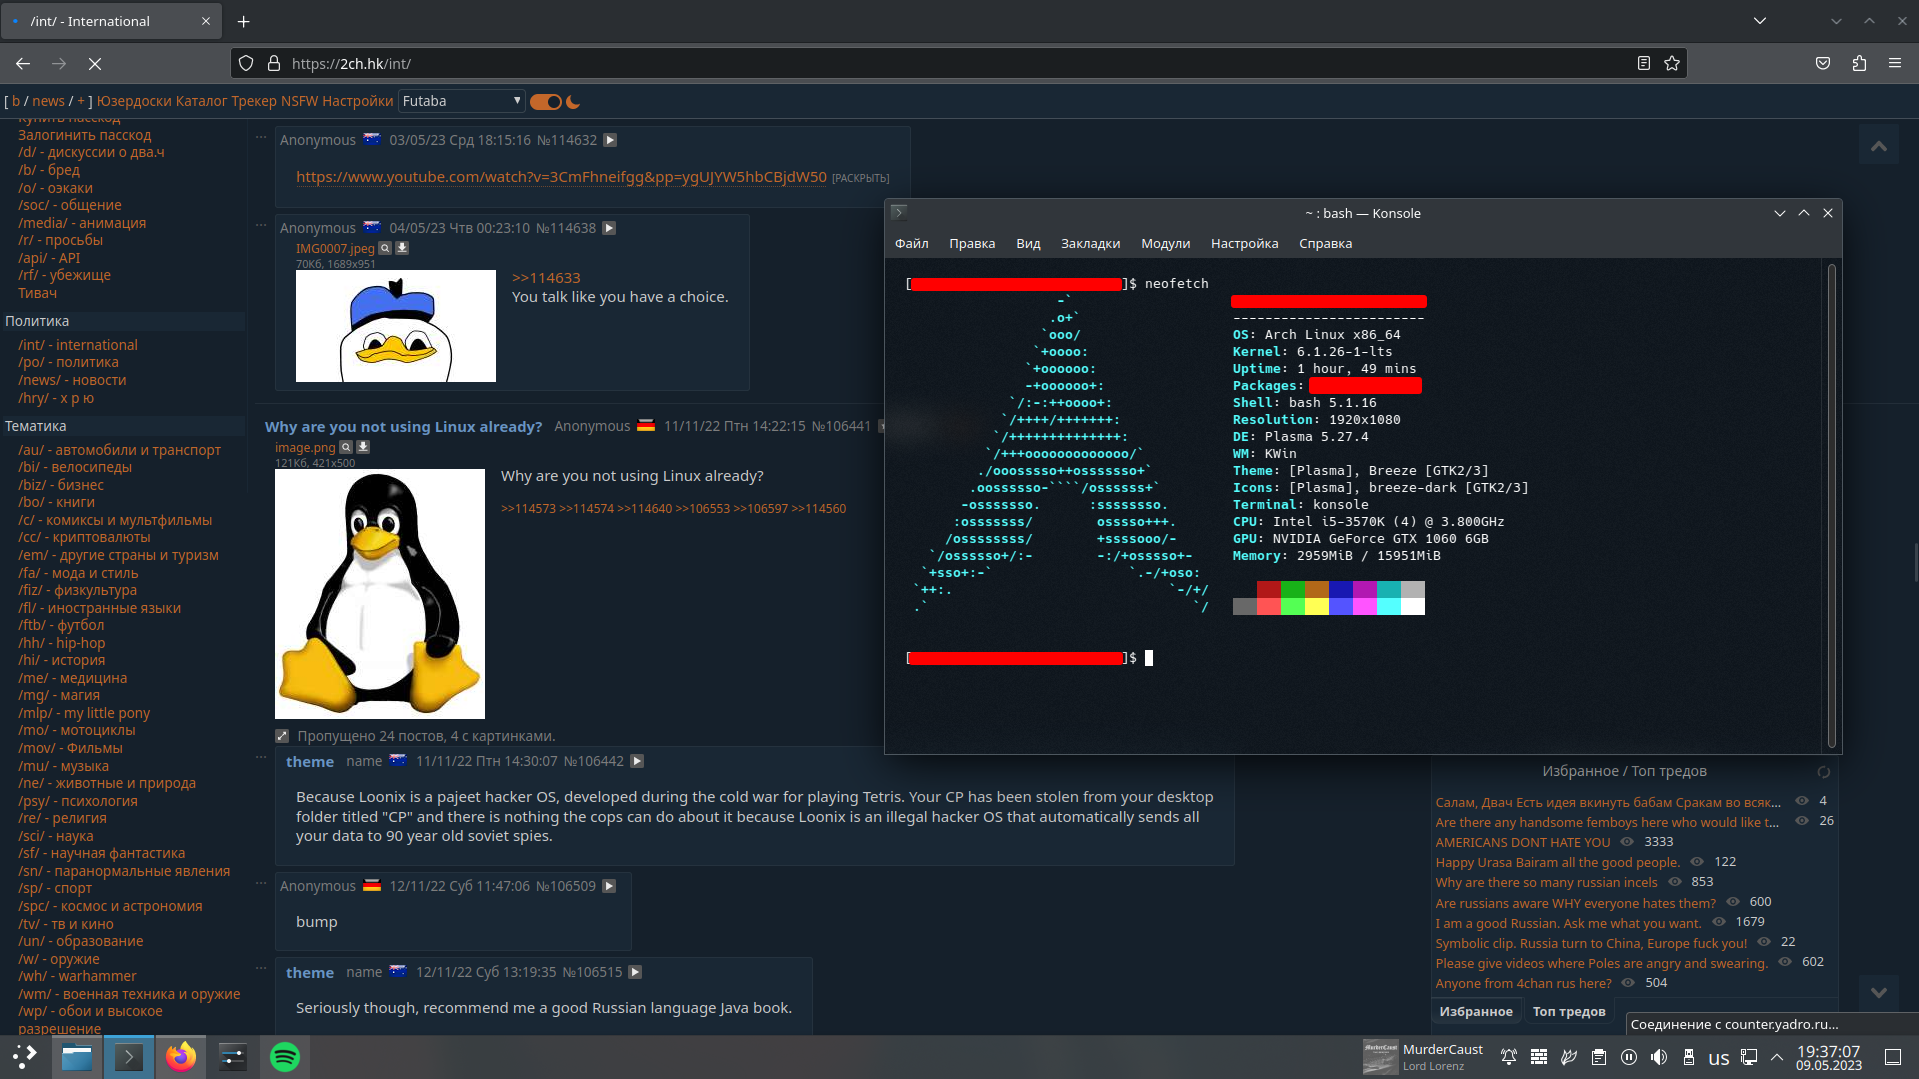1919x1079 pixels.
Task: Open volume control in system tray
Action: [x=1659, y=1057]
